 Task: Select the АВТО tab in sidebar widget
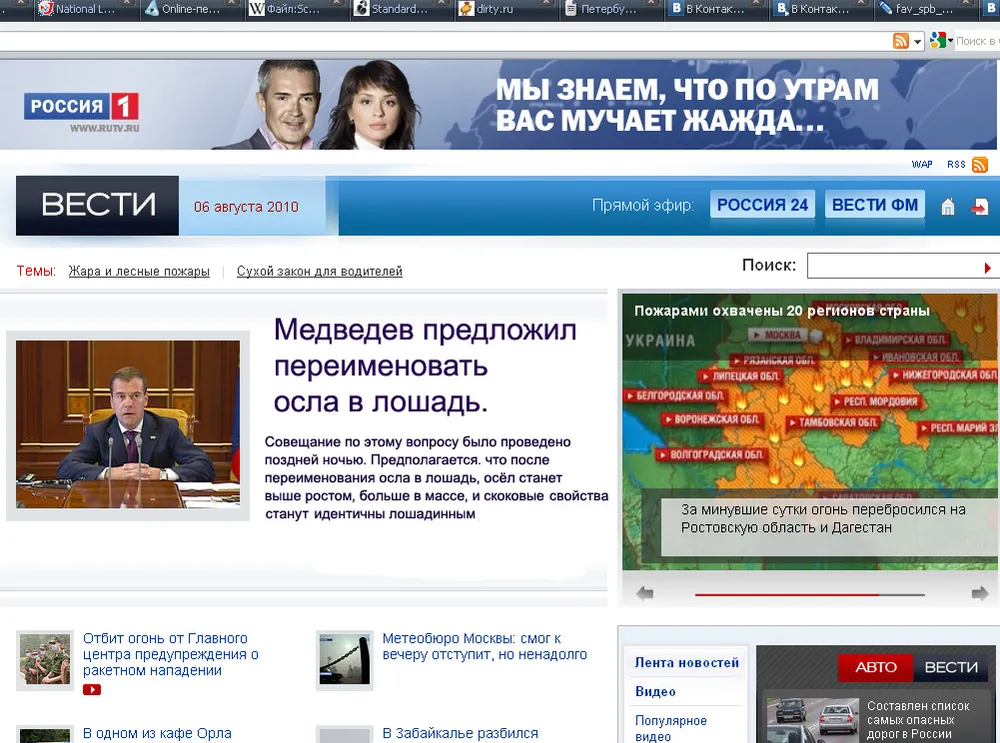click(875, 667)
